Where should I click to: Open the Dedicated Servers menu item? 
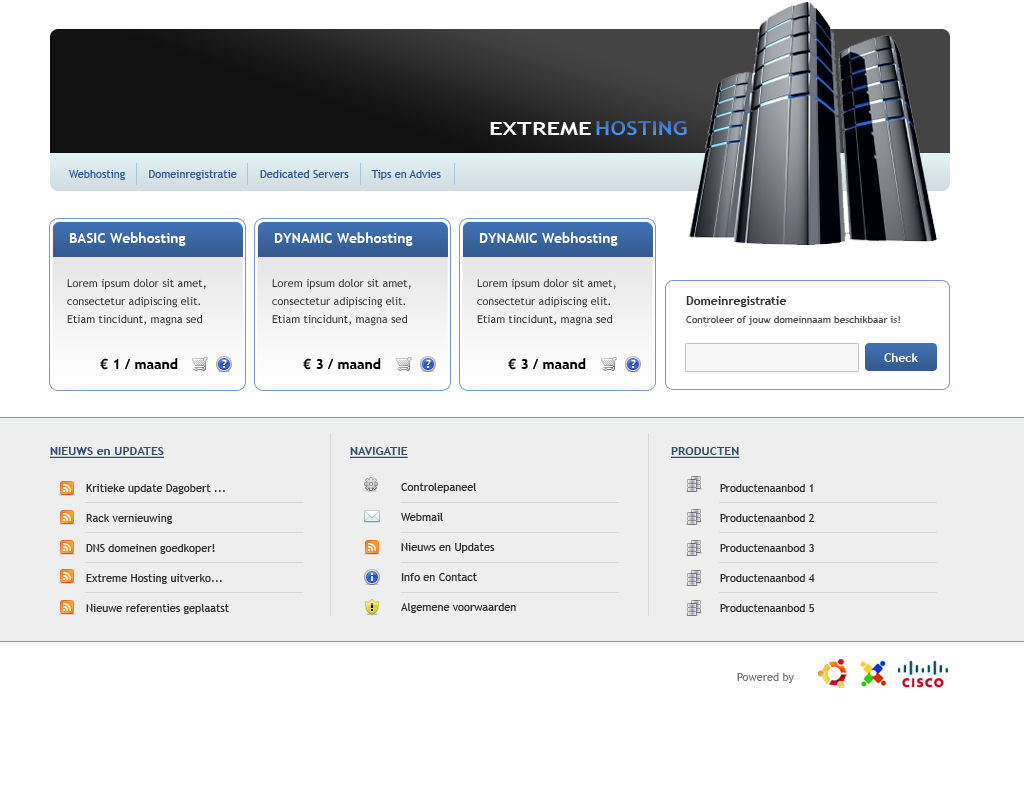click(304, 174)
